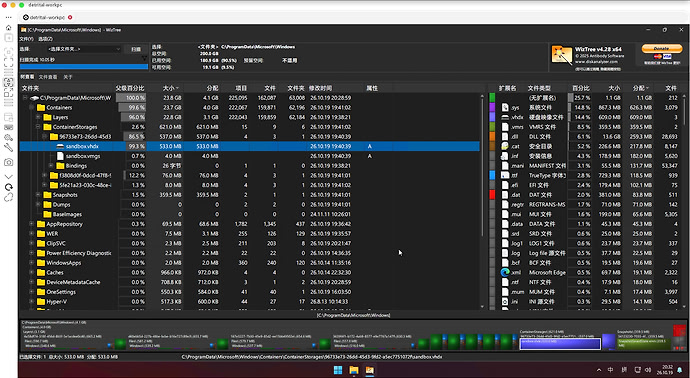Click the .inf setup information icon
This screenshot has height=378, width=690.
505,156
